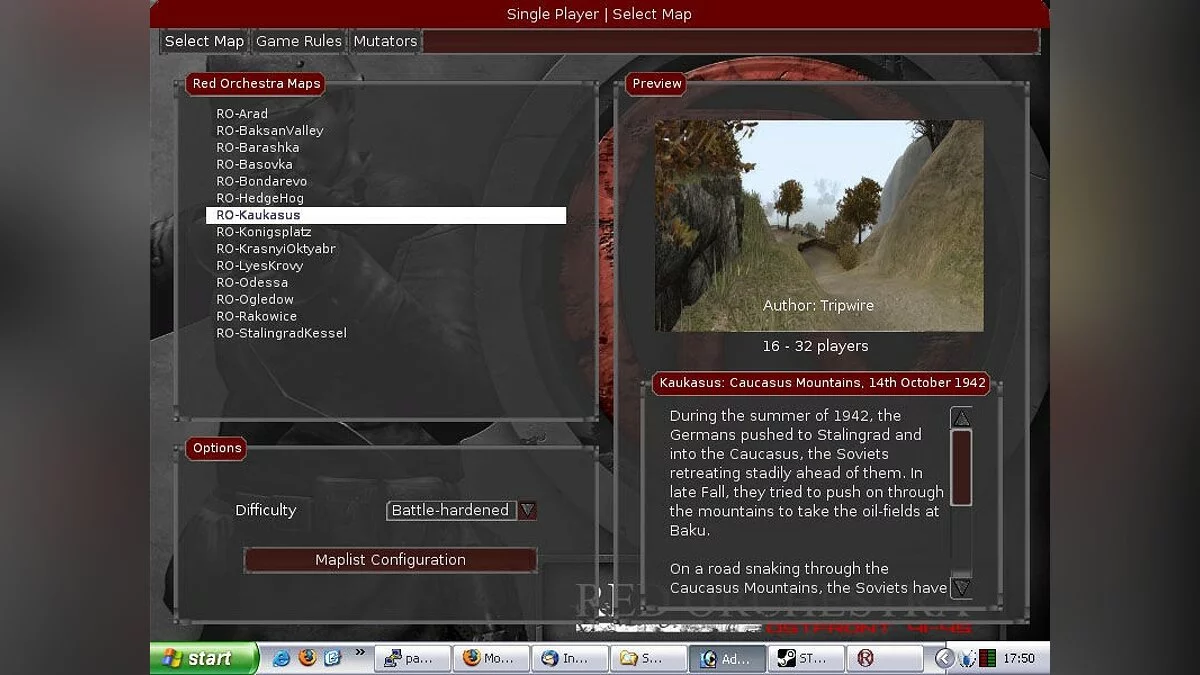This screenshot has height=675, width=1200.
Task: Click the map description scrollbar thumb
Action: (x=961, y=467)
